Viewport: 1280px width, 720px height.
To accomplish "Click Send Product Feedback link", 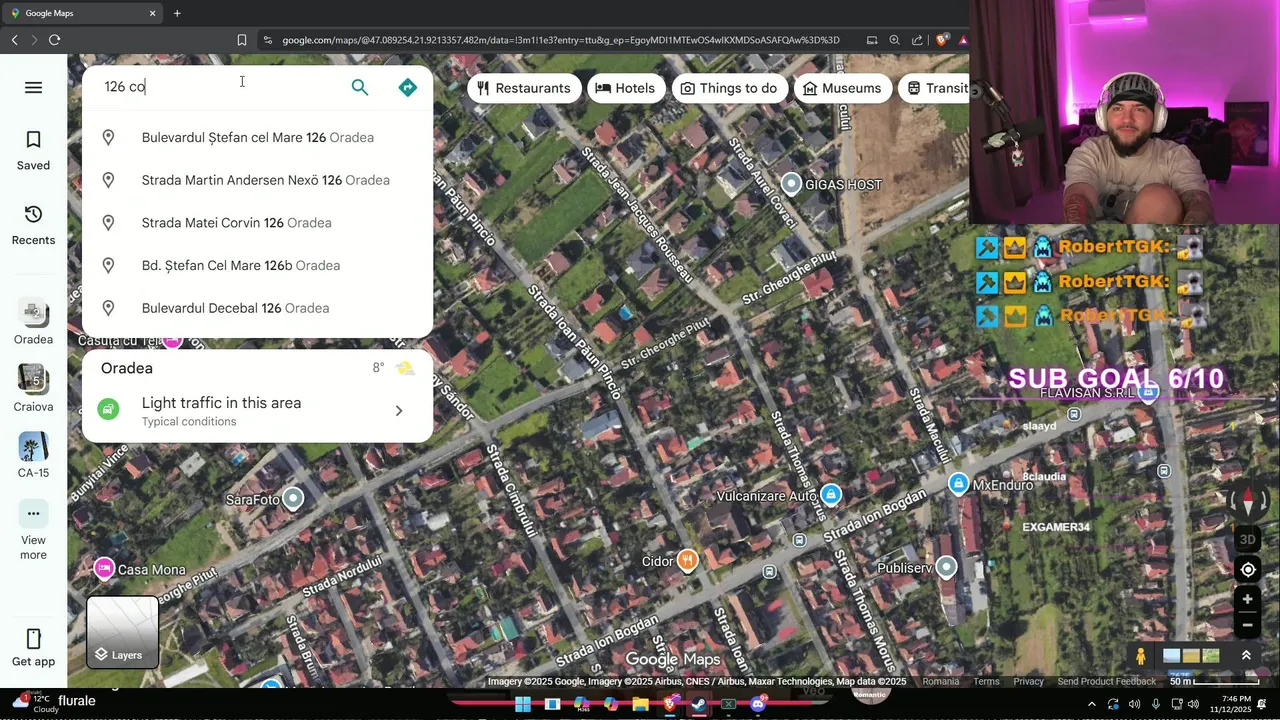I will point(1106,682).
